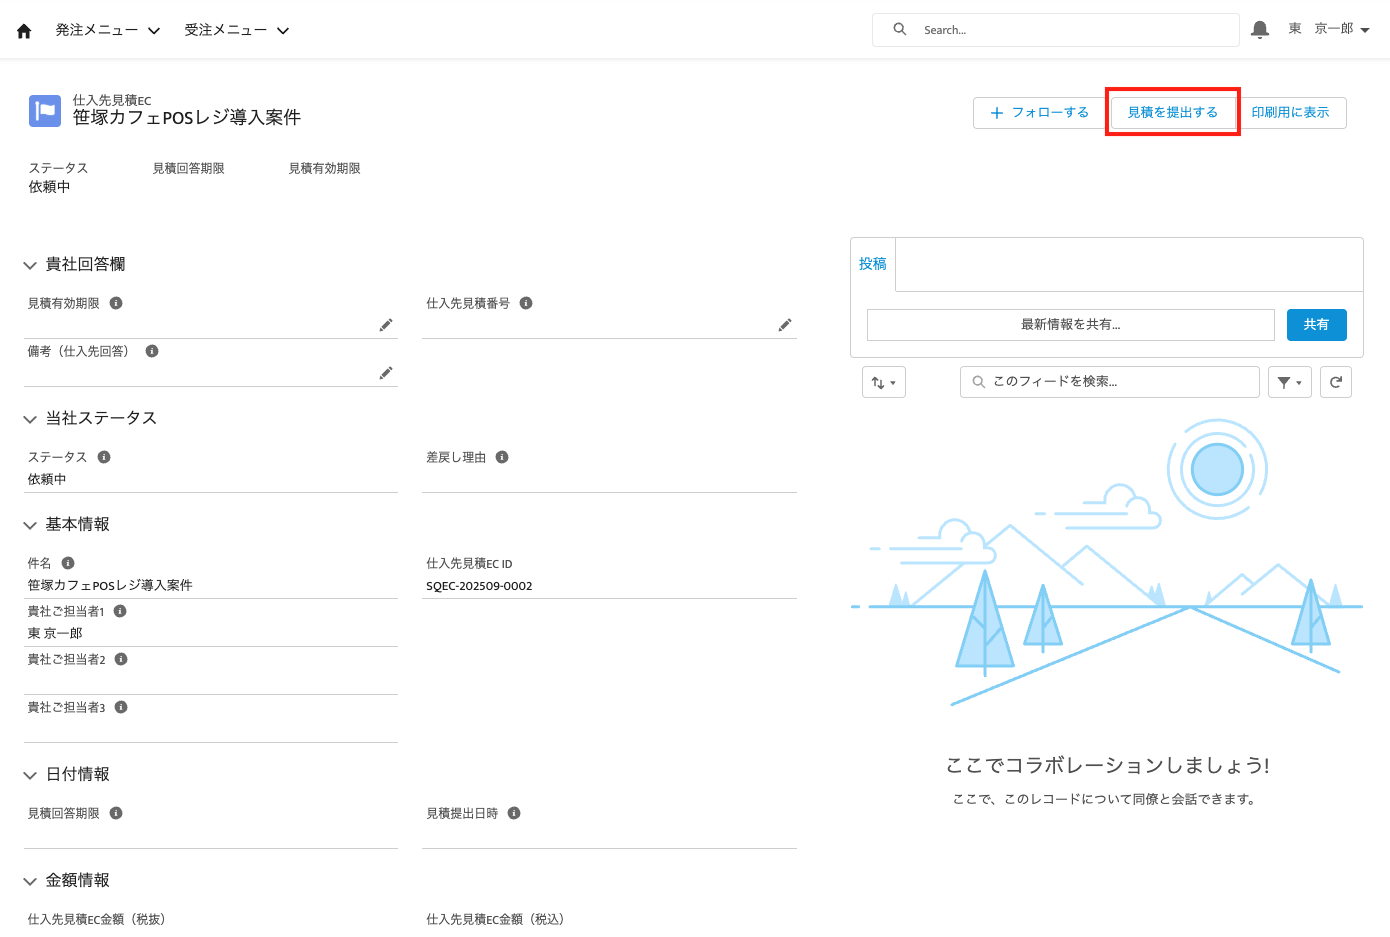Viewport: 1390px width, 937px height.
Task: Collapse the 当社ステータス section
Action: click(x=30, y=419)
